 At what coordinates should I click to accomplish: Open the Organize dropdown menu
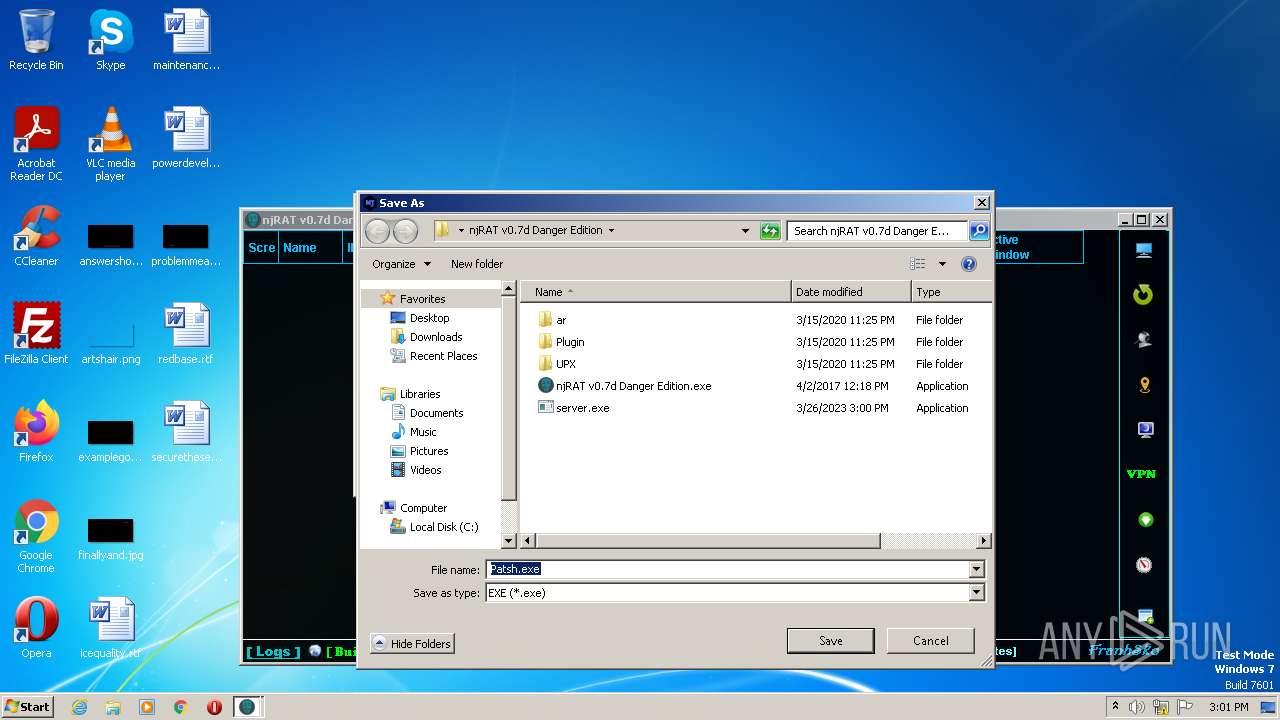tap(401, 264)
